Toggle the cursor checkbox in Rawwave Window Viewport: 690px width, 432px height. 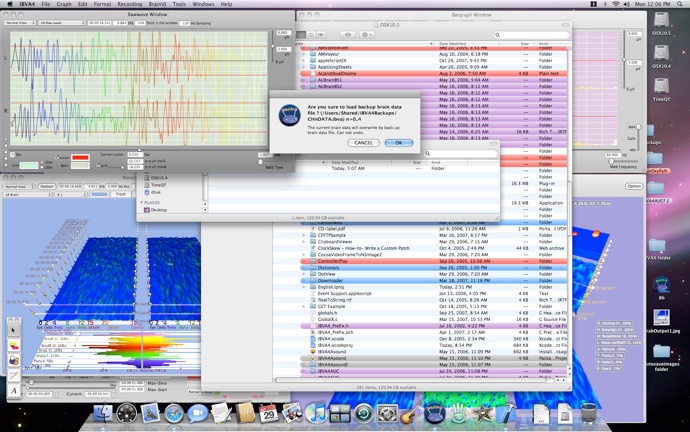coord(57,157)
